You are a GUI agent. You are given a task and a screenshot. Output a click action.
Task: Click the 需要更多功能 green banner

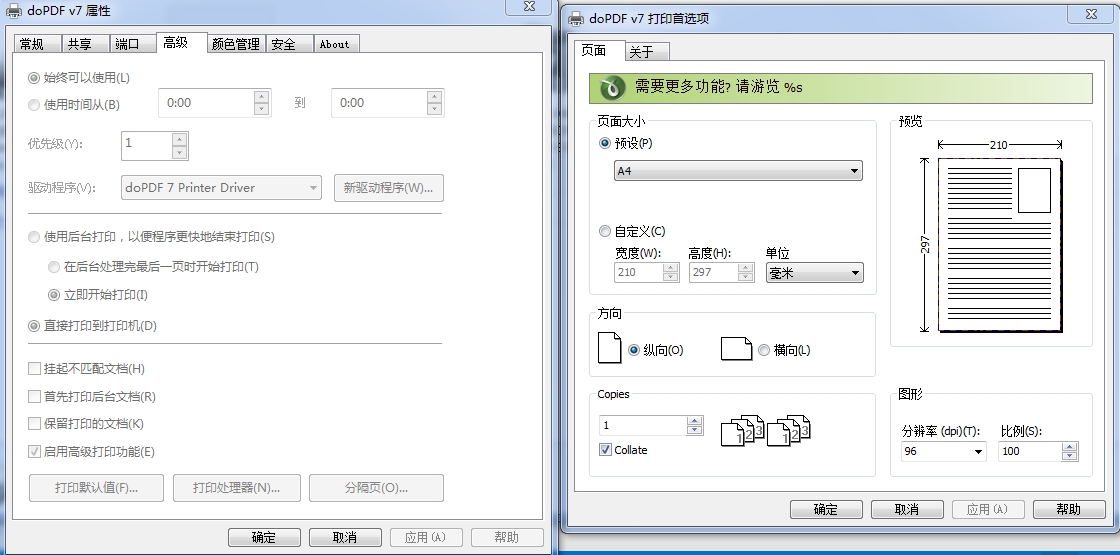841,88
